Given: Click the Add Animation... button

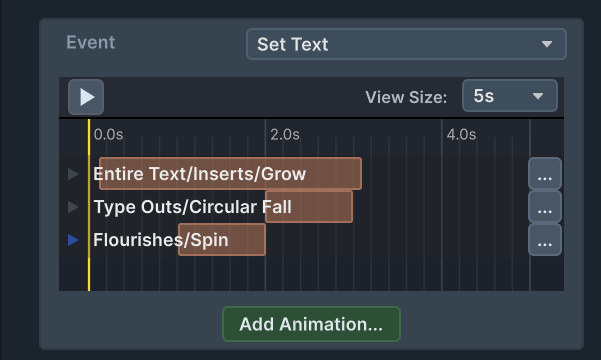Looking at the screenshot, I should point(311,324).
